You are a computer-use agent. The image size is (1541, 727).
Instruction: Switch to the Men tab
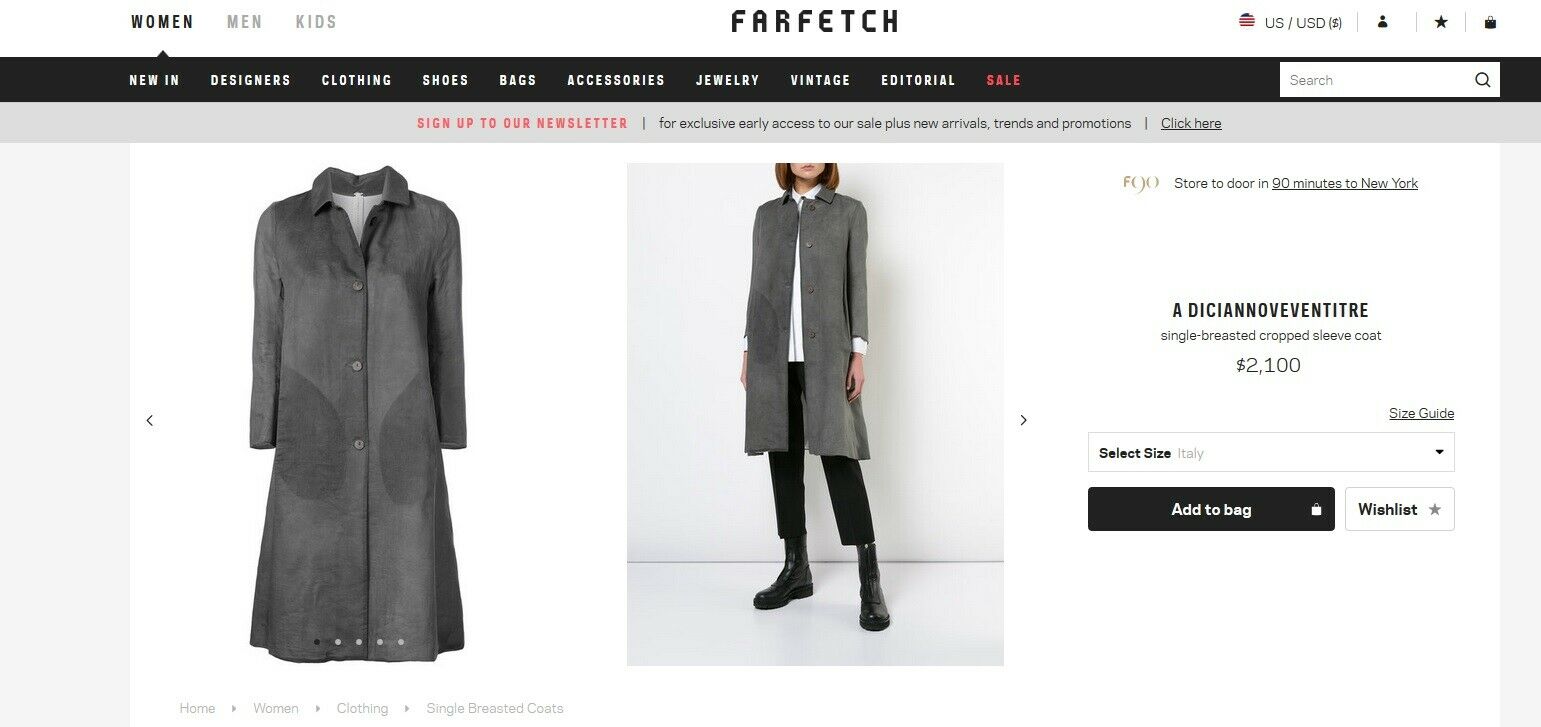tap(245, 22)
